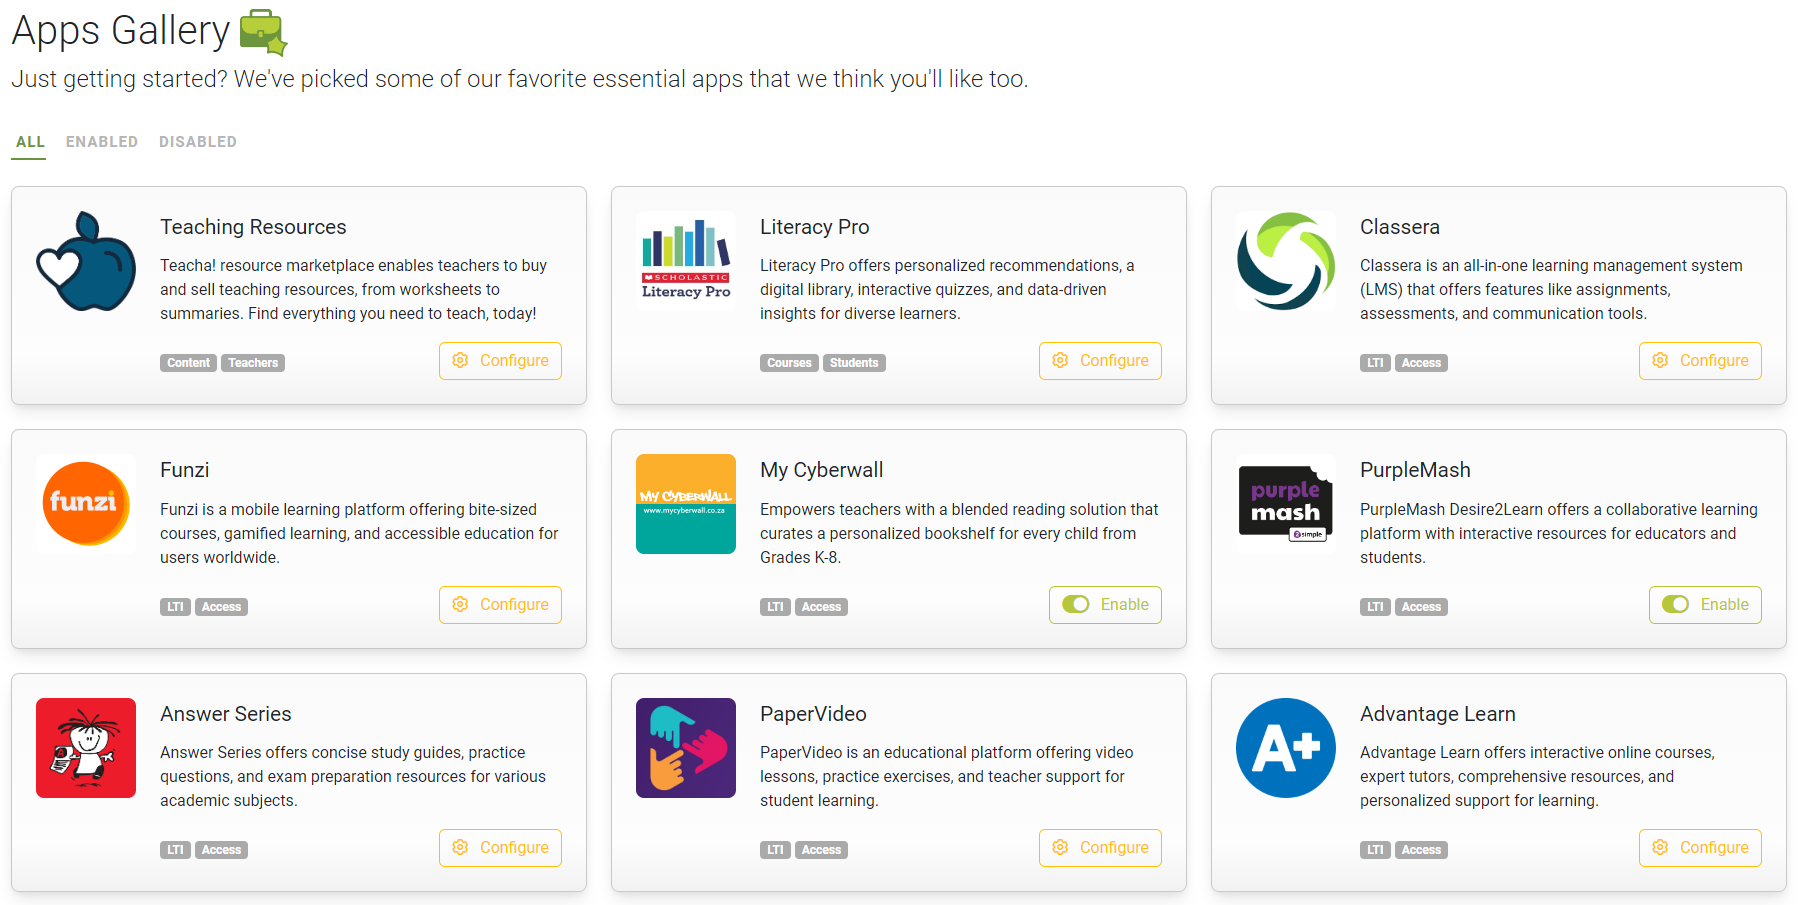
Task: Select the PurpleMash logo
Action: tap(1286, 503)
